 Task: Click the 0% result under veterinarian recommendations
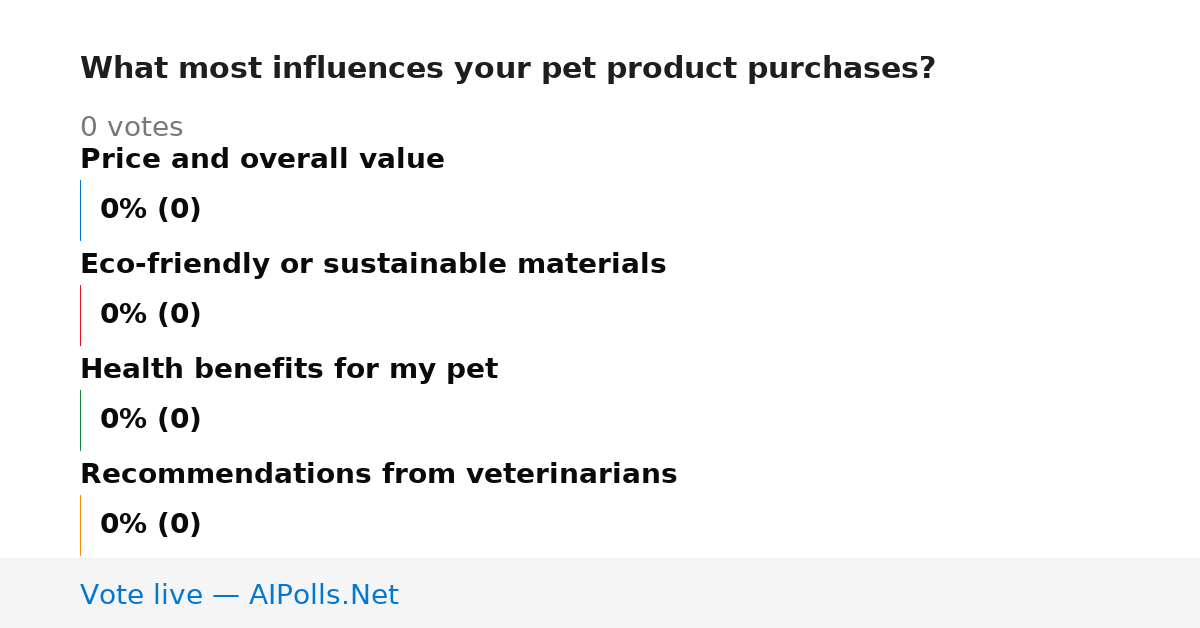click(124, 524)
